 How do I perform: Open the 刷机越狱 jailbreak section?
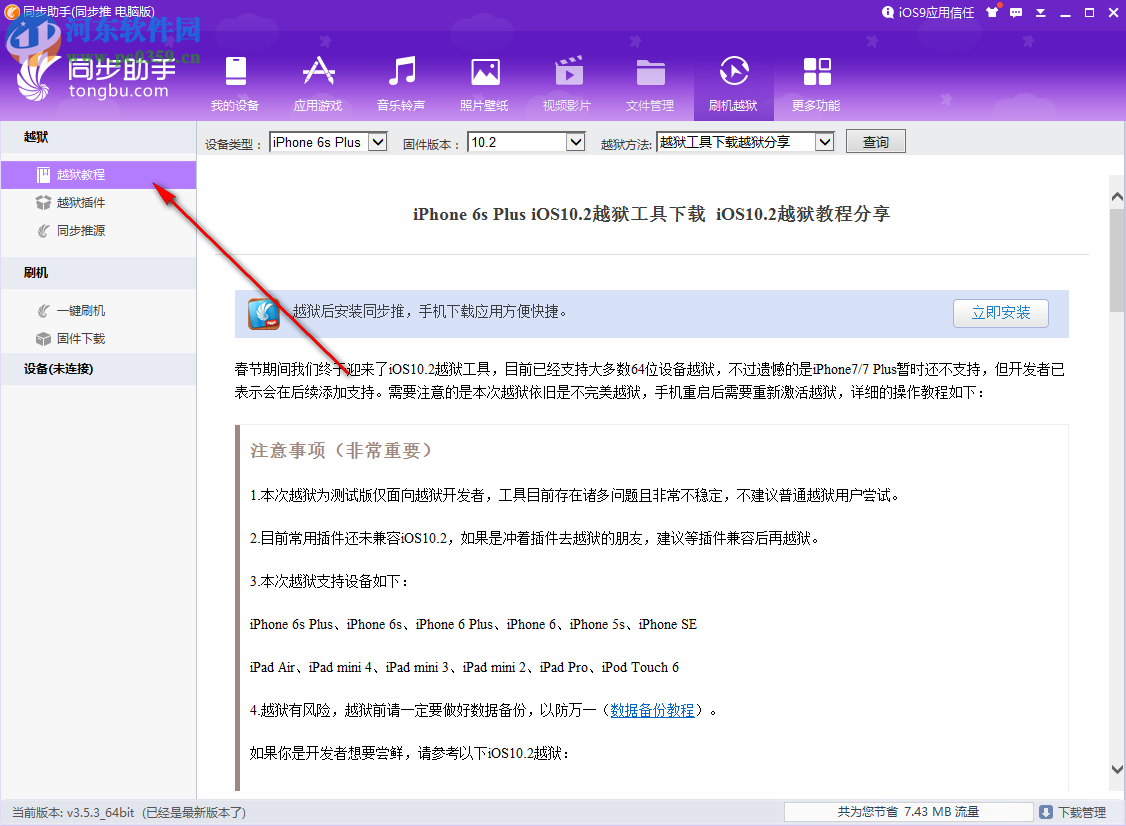[x=734, y=80]
